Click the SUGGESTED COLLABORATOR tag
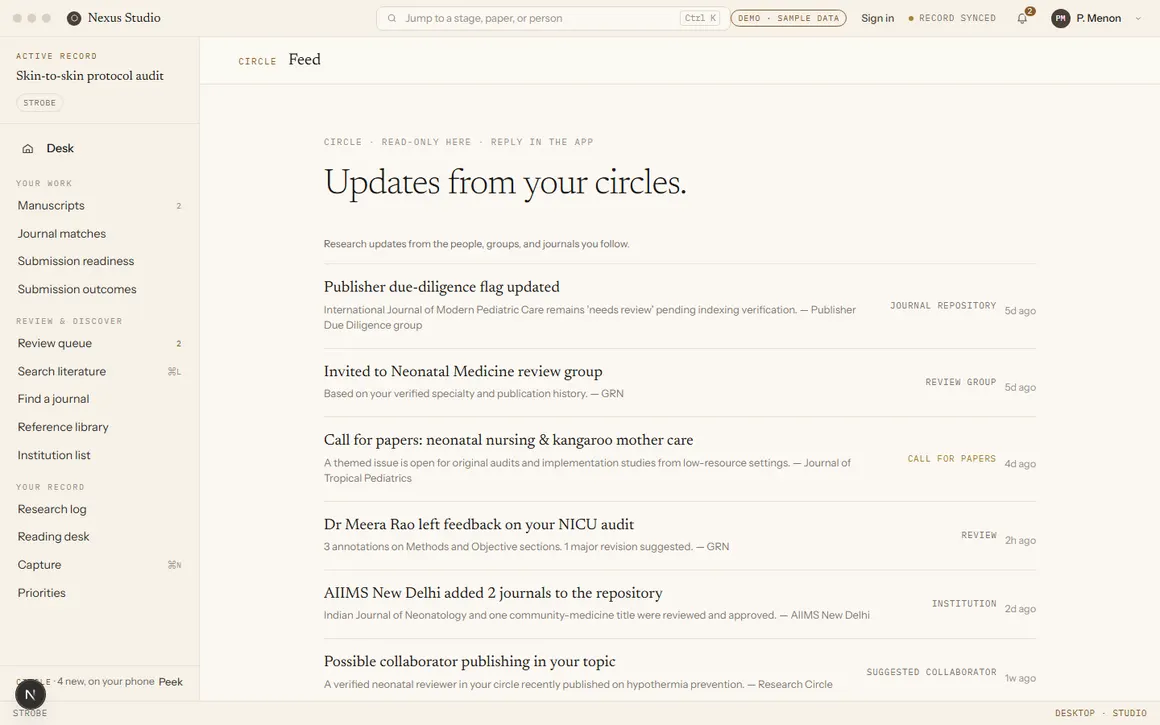 (x=931, y=672)
